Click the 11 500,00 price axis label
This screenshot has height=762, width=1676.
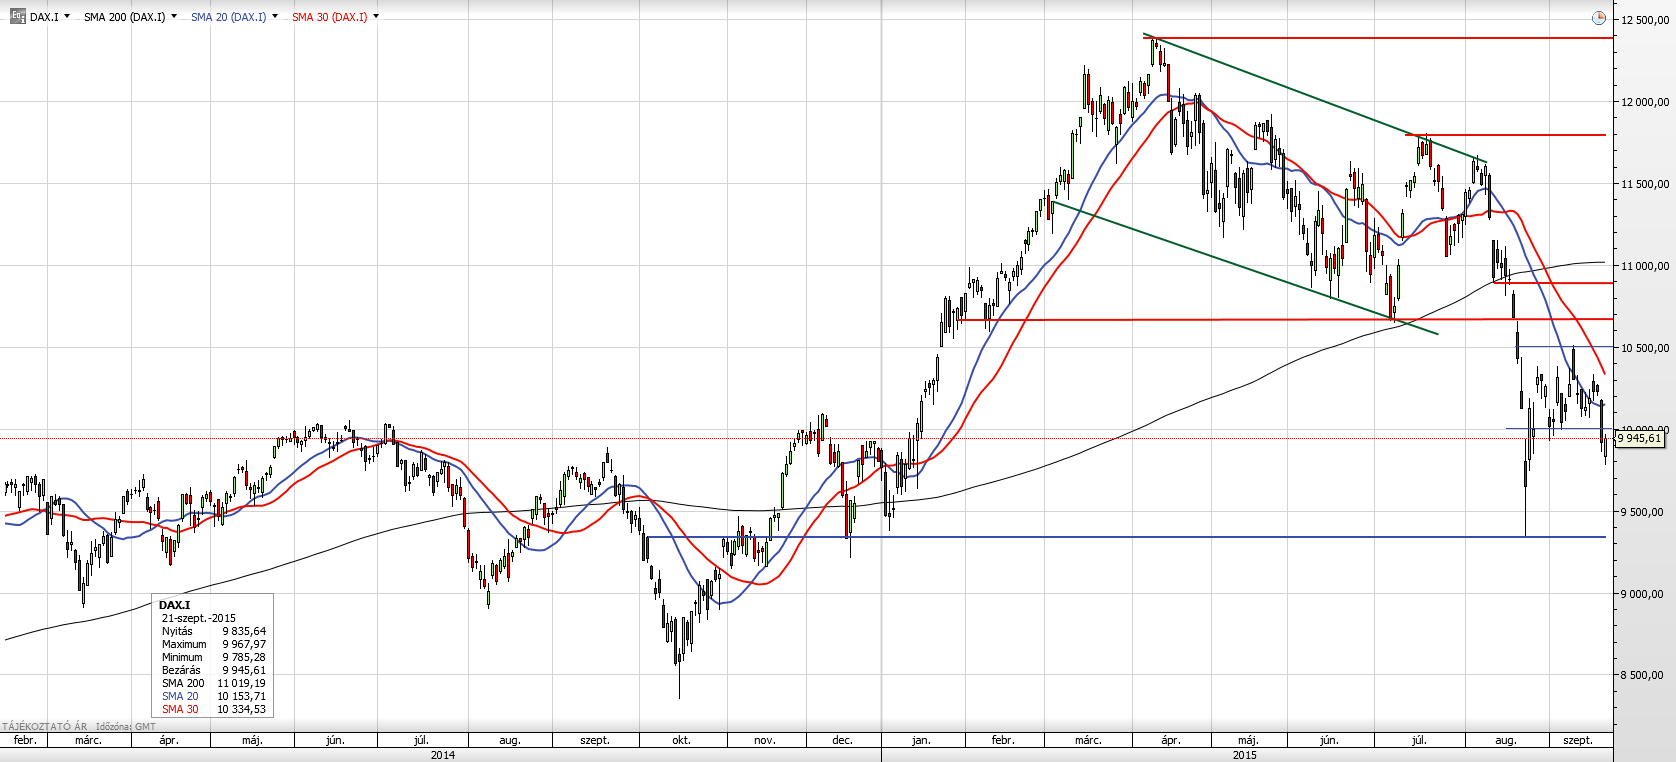(x=1645, y=184)
